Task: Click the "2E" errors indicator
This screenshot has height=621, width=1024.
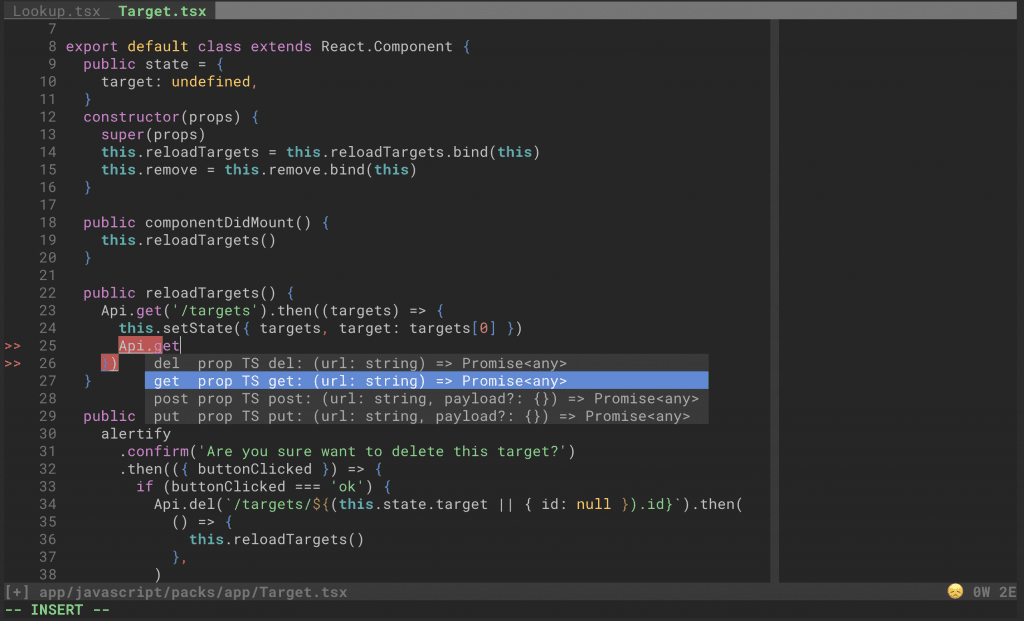Action: tap(1006, 591)
